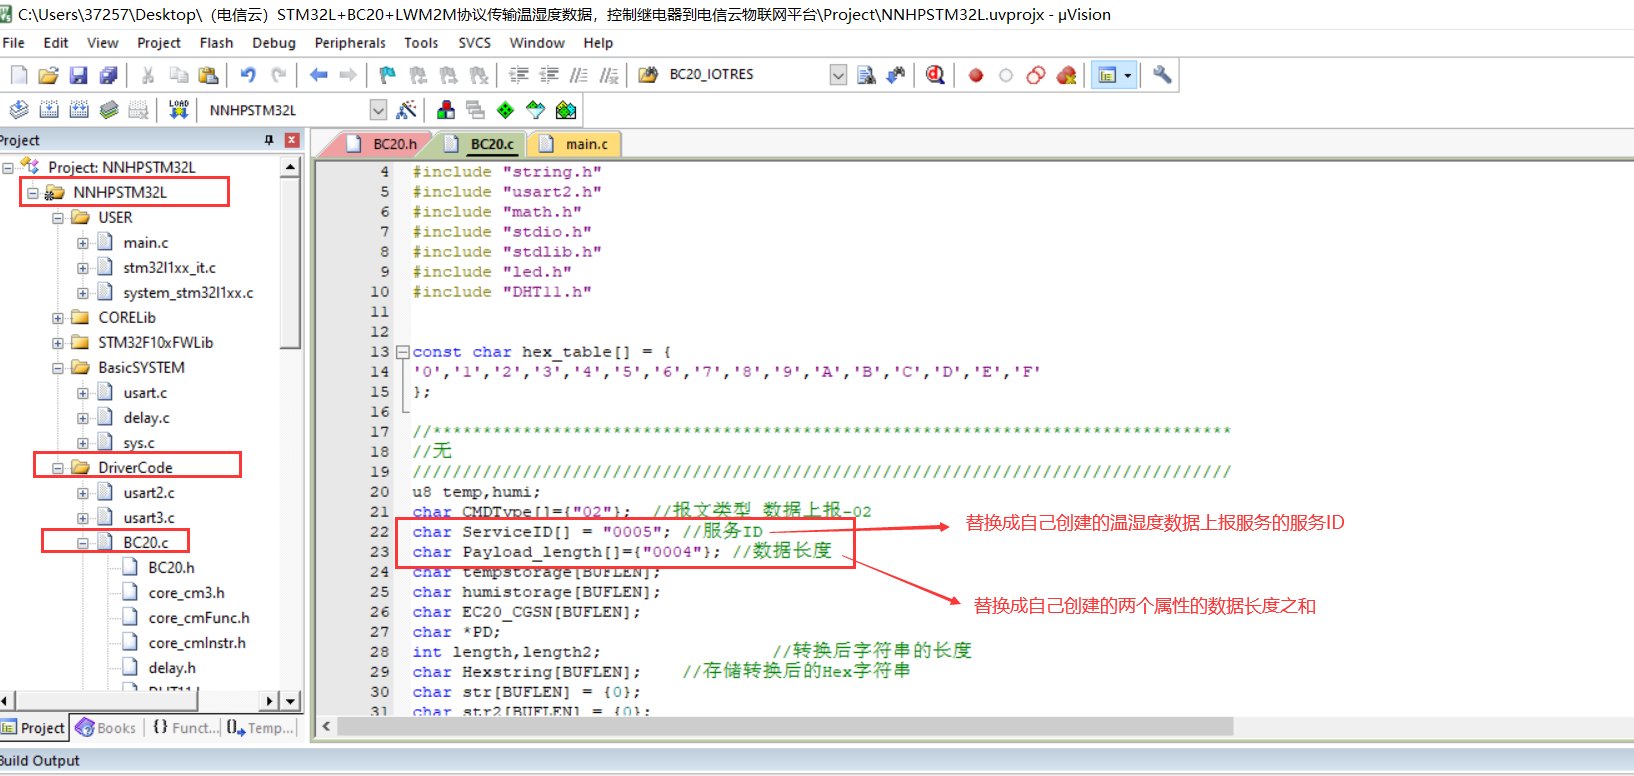Expand the usart2.c tree node
Viewport: 1634px width, 776px height.
tap(83, 493)
